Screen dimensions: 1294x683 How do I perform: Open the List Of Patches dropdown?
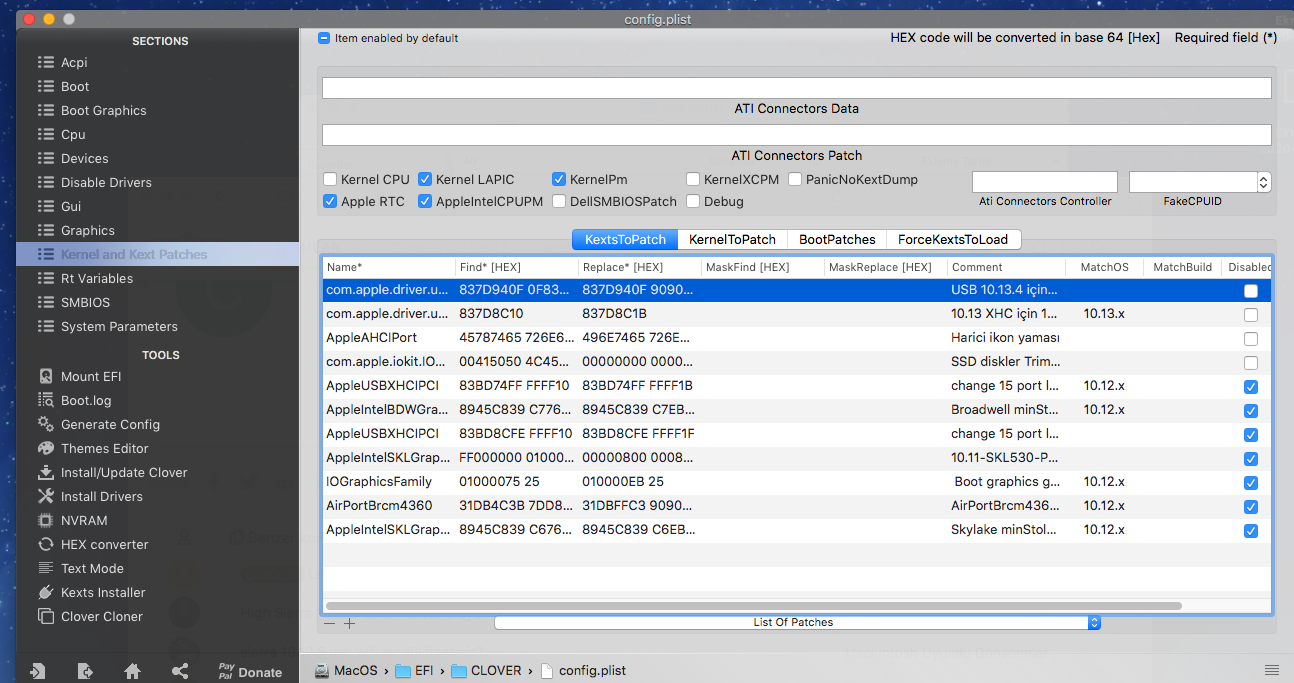796,622
